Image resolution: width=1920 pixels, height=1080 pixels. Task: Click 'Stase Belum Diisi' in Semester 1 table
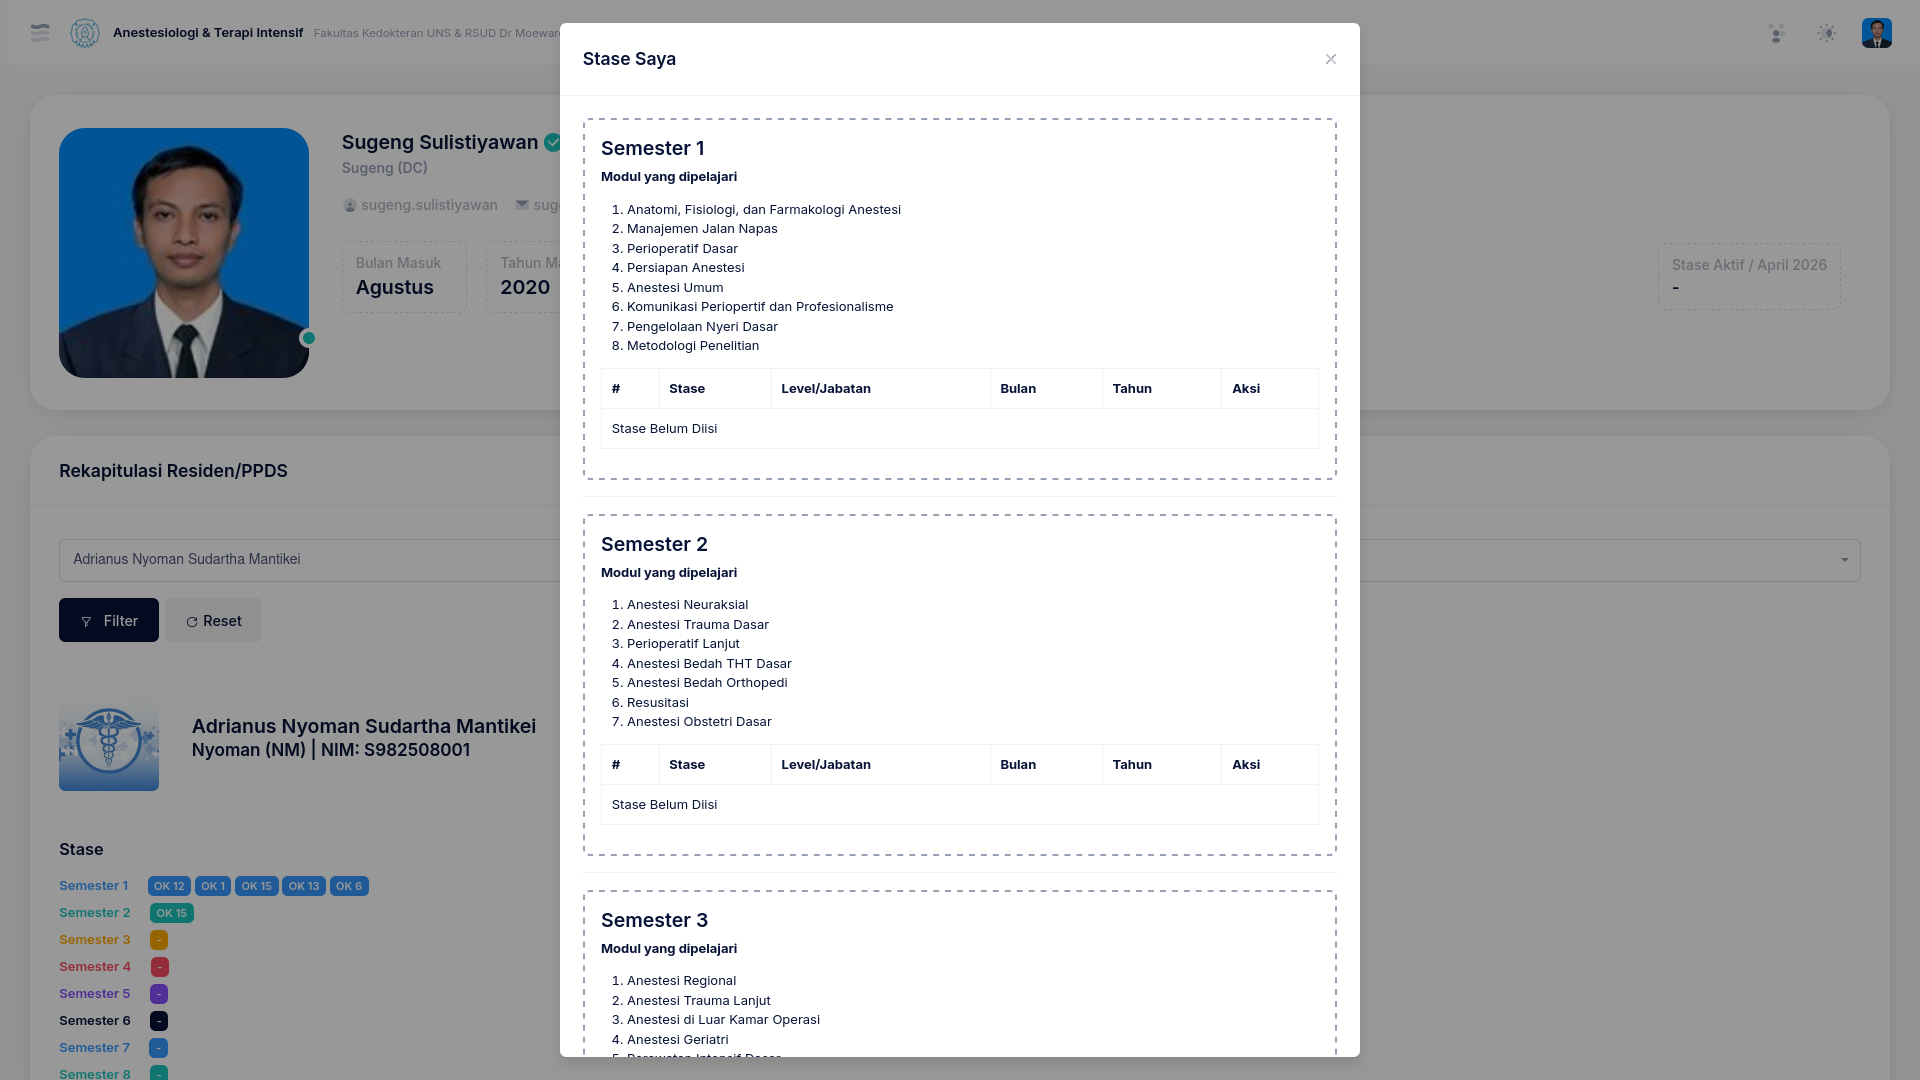tap(664, 429)
